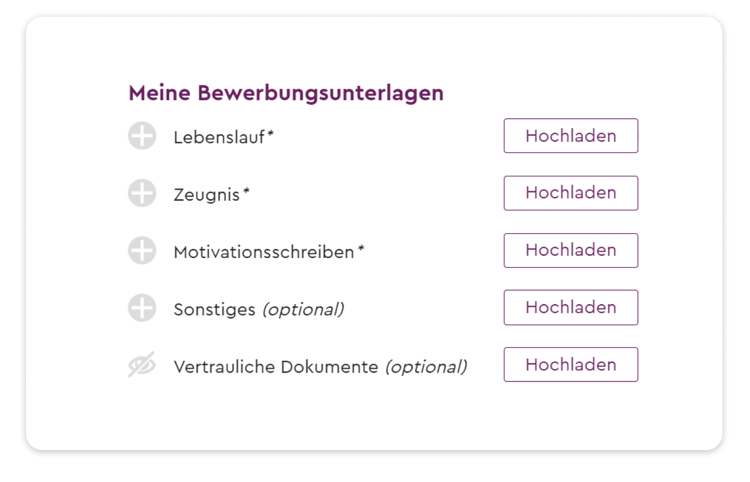
Task: Click the Hochladen button for Sonstiges
Action: pyautogui.click(x=571, y=307)
